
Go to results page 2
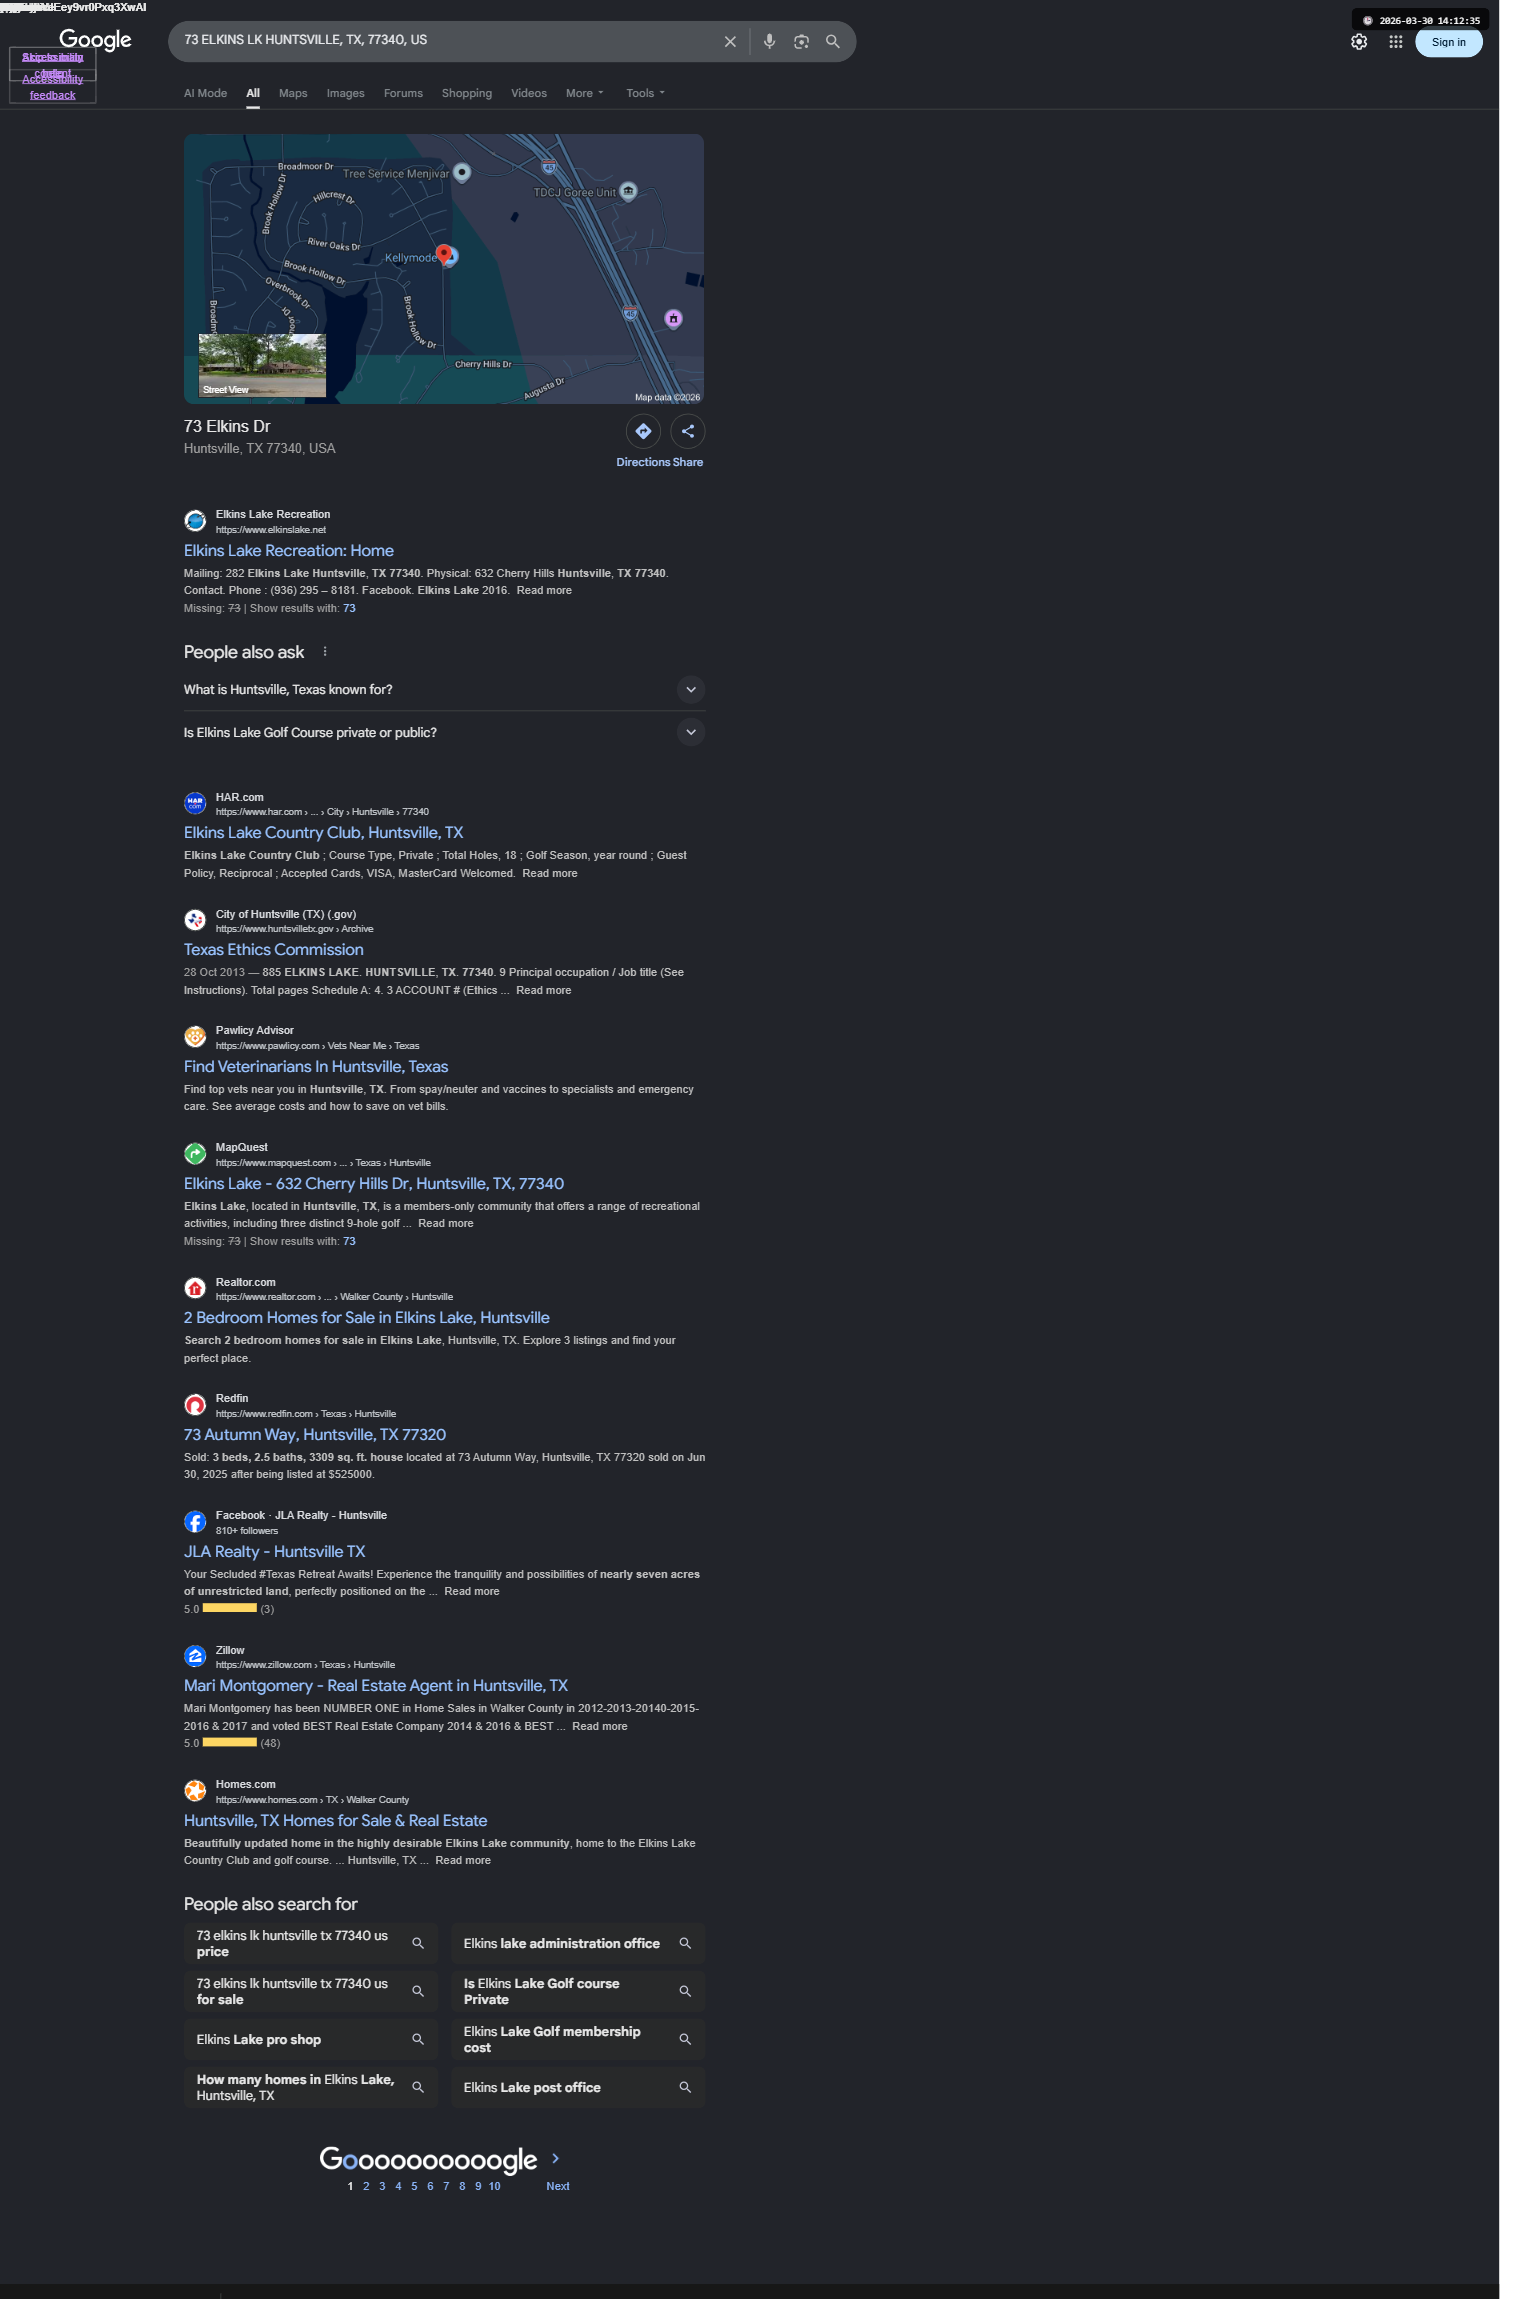coord(366,2186)
